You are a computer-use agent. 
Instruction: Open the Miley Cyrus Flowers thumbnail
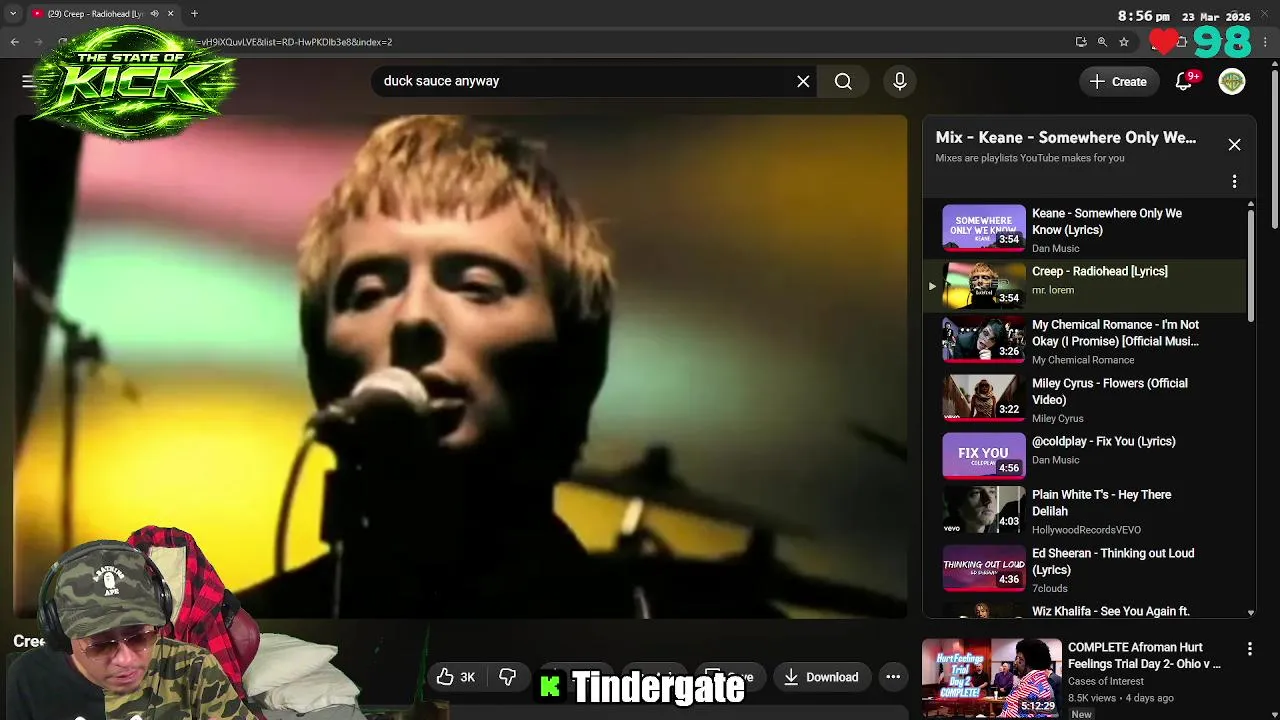pyautogui.click(x=984, y=398)
